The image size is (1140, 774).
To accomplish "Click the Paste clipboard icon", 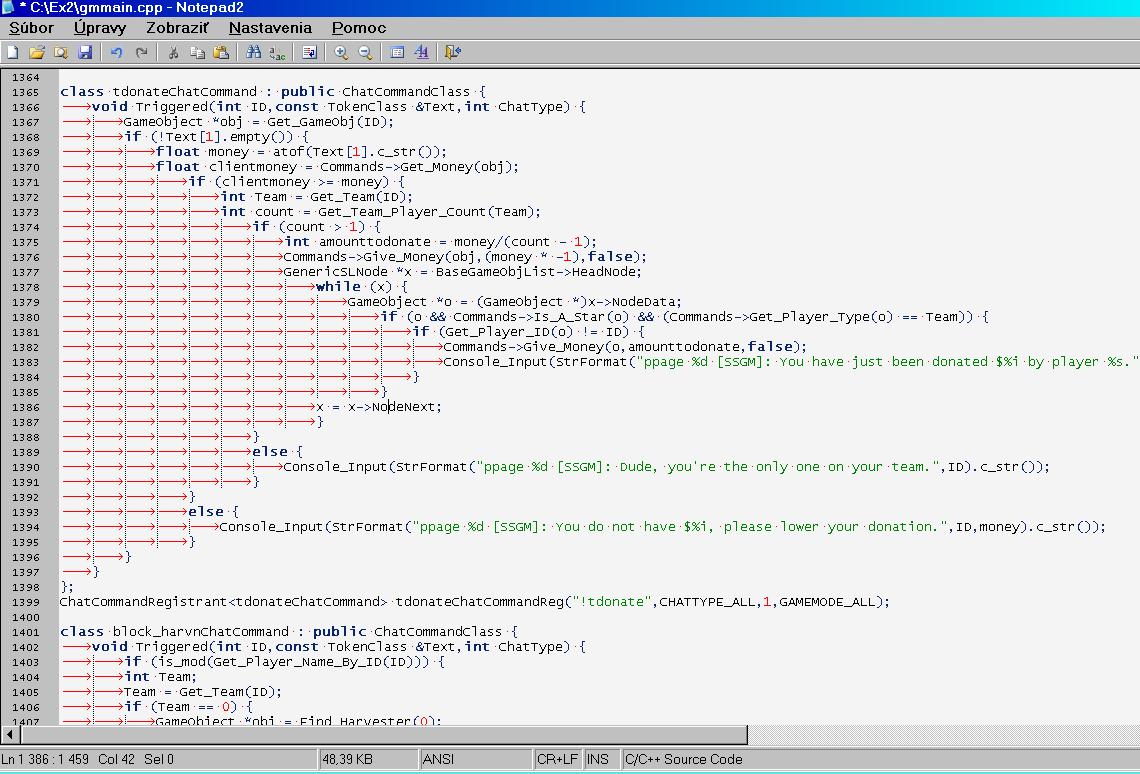I will point(221,52).
